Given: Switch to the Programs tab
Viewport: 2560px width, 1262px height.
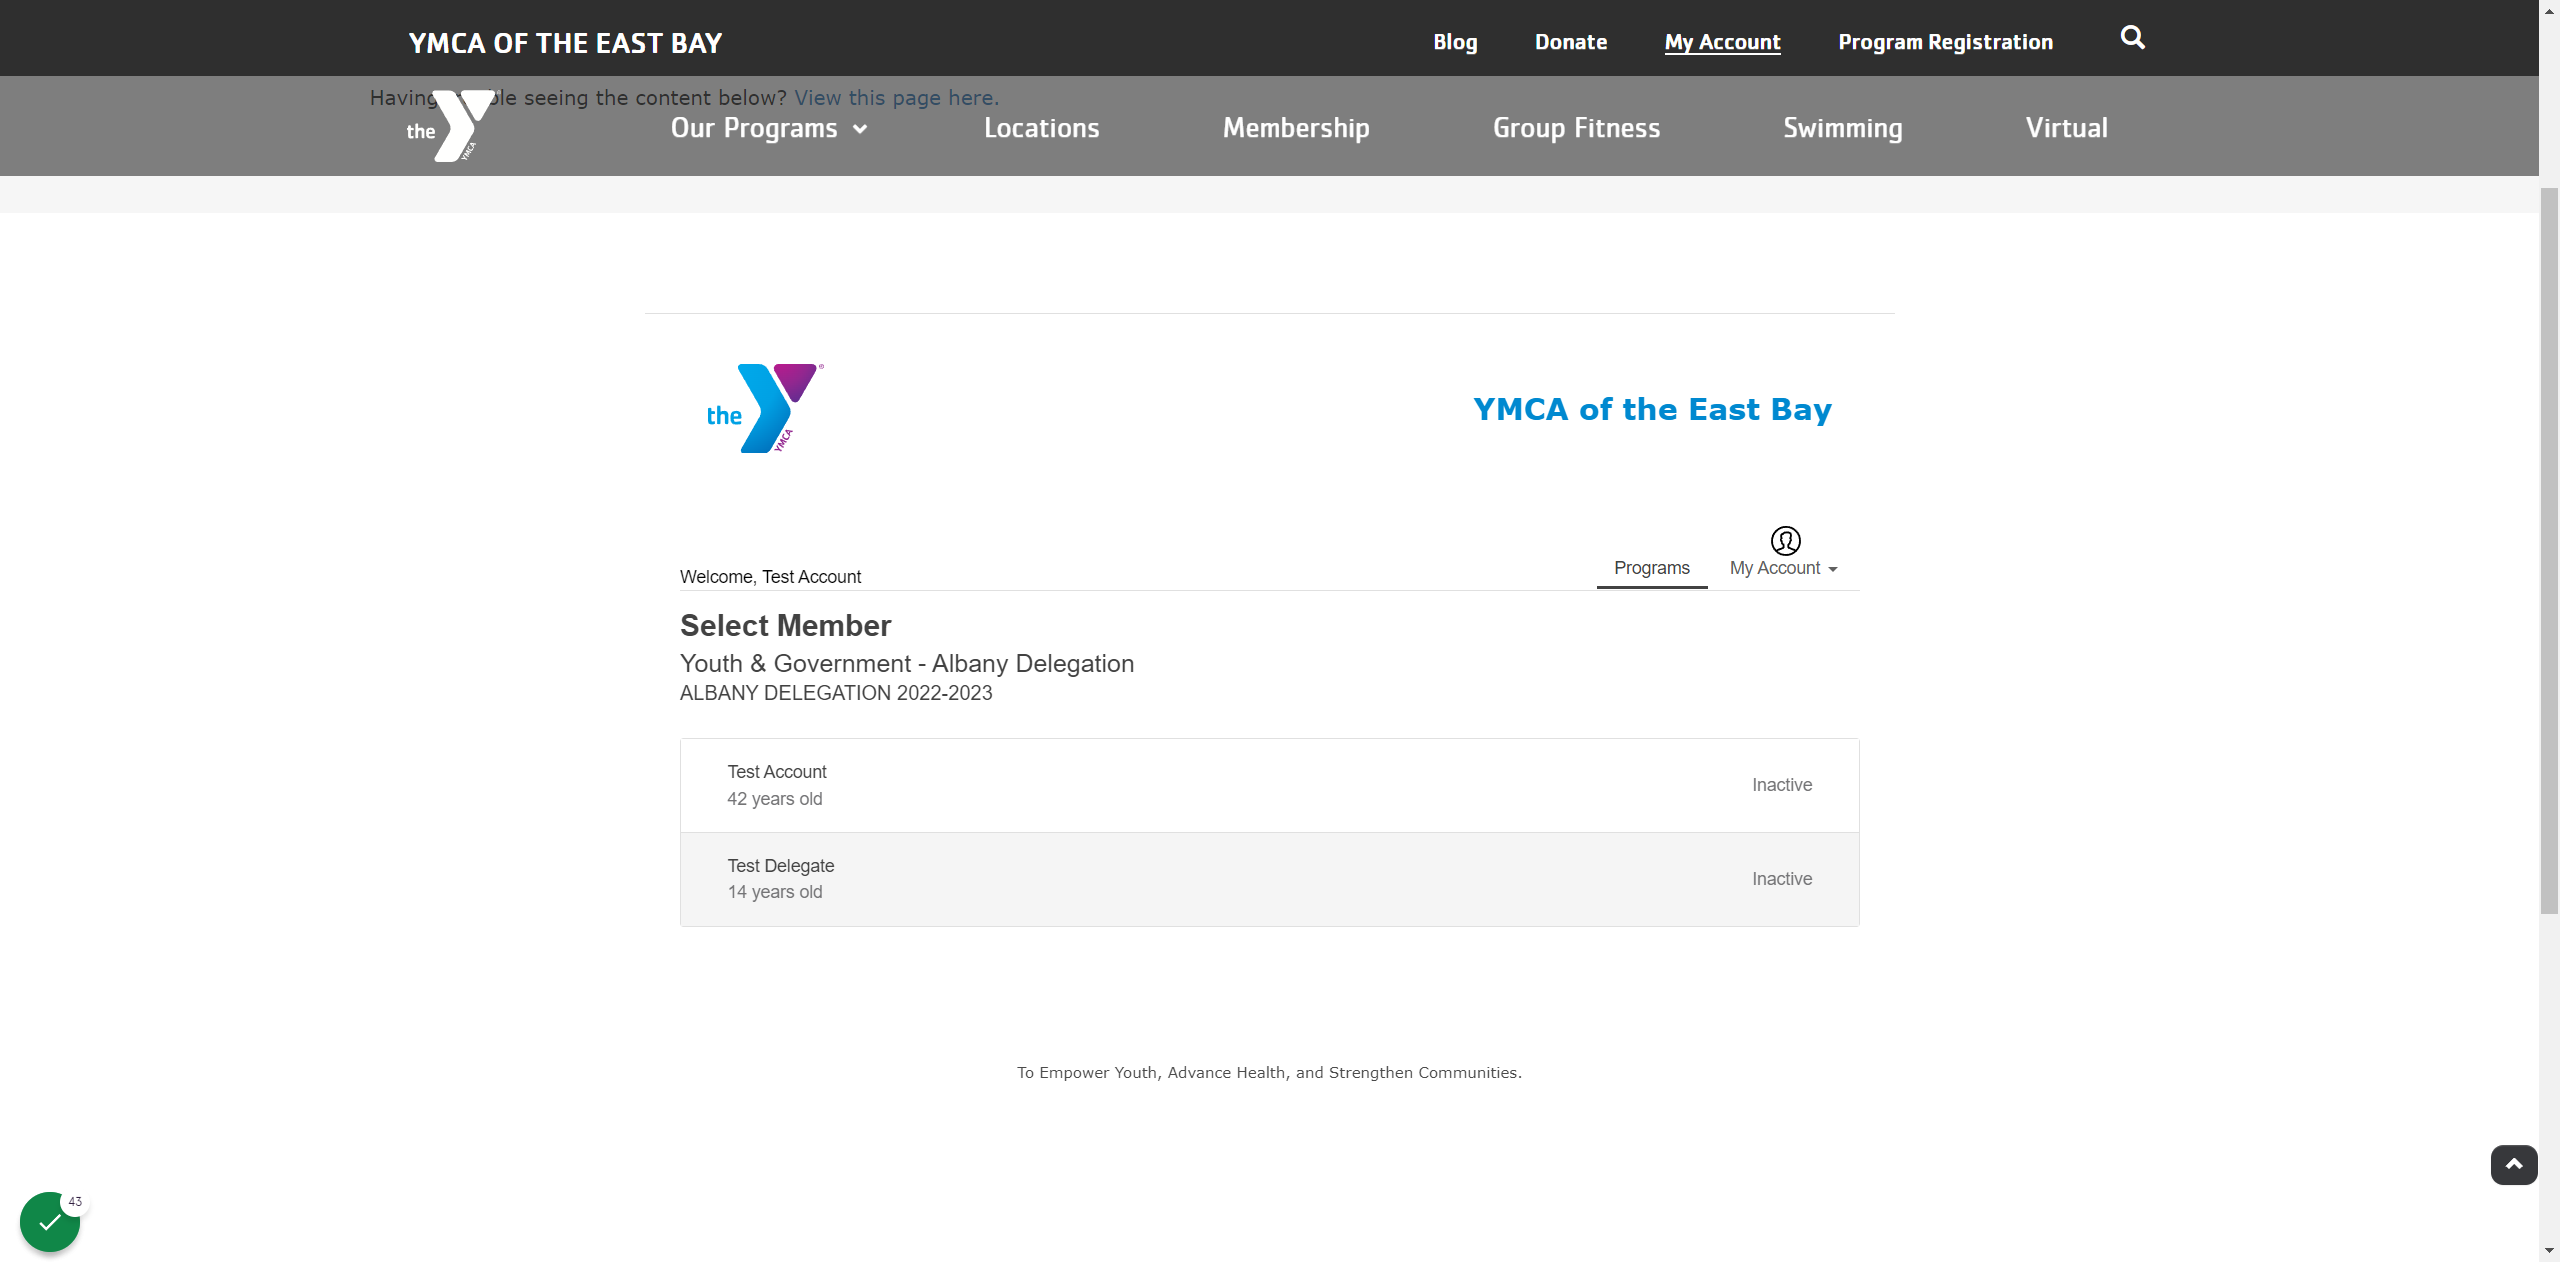Looking at the screenshot, I should (1651, 568).
